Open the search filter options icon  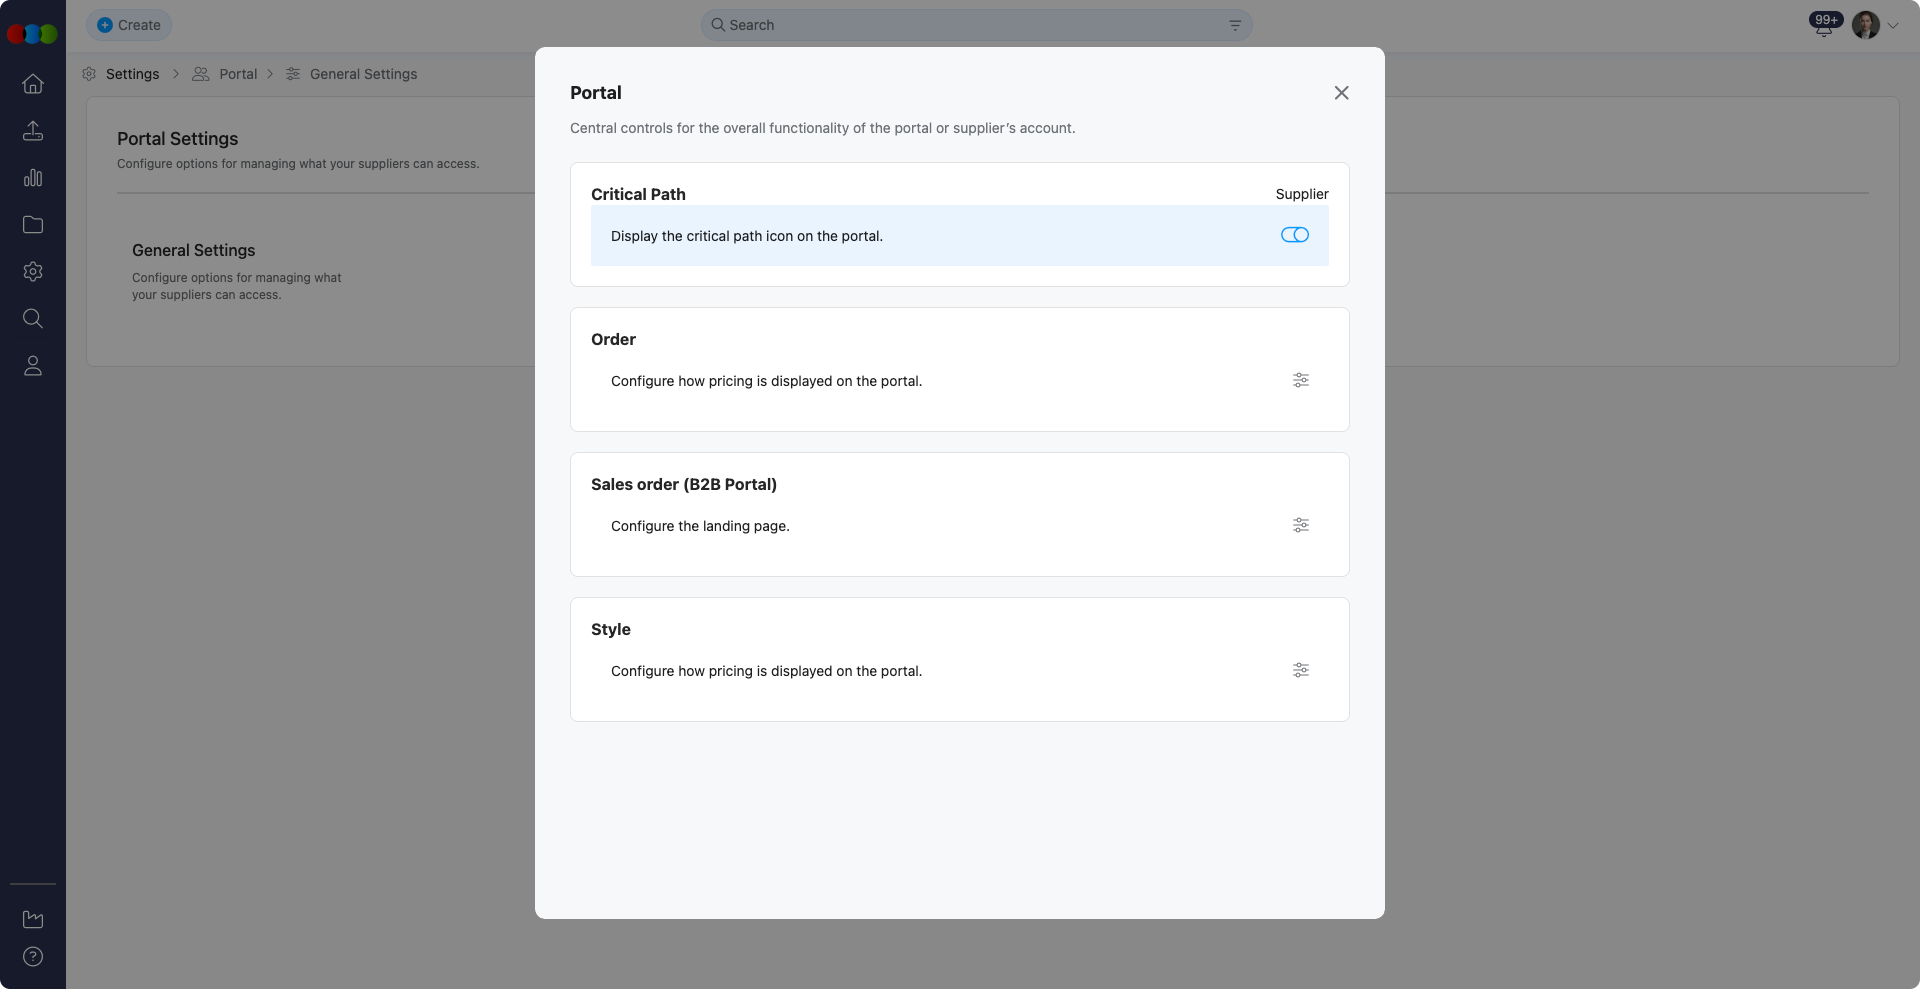pyautogui.click(x=1235, y=25)
